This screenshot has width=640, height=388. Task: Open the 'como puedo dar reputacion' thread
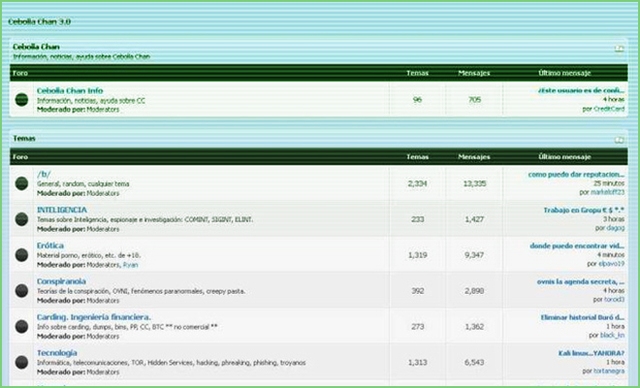[576, 174]
